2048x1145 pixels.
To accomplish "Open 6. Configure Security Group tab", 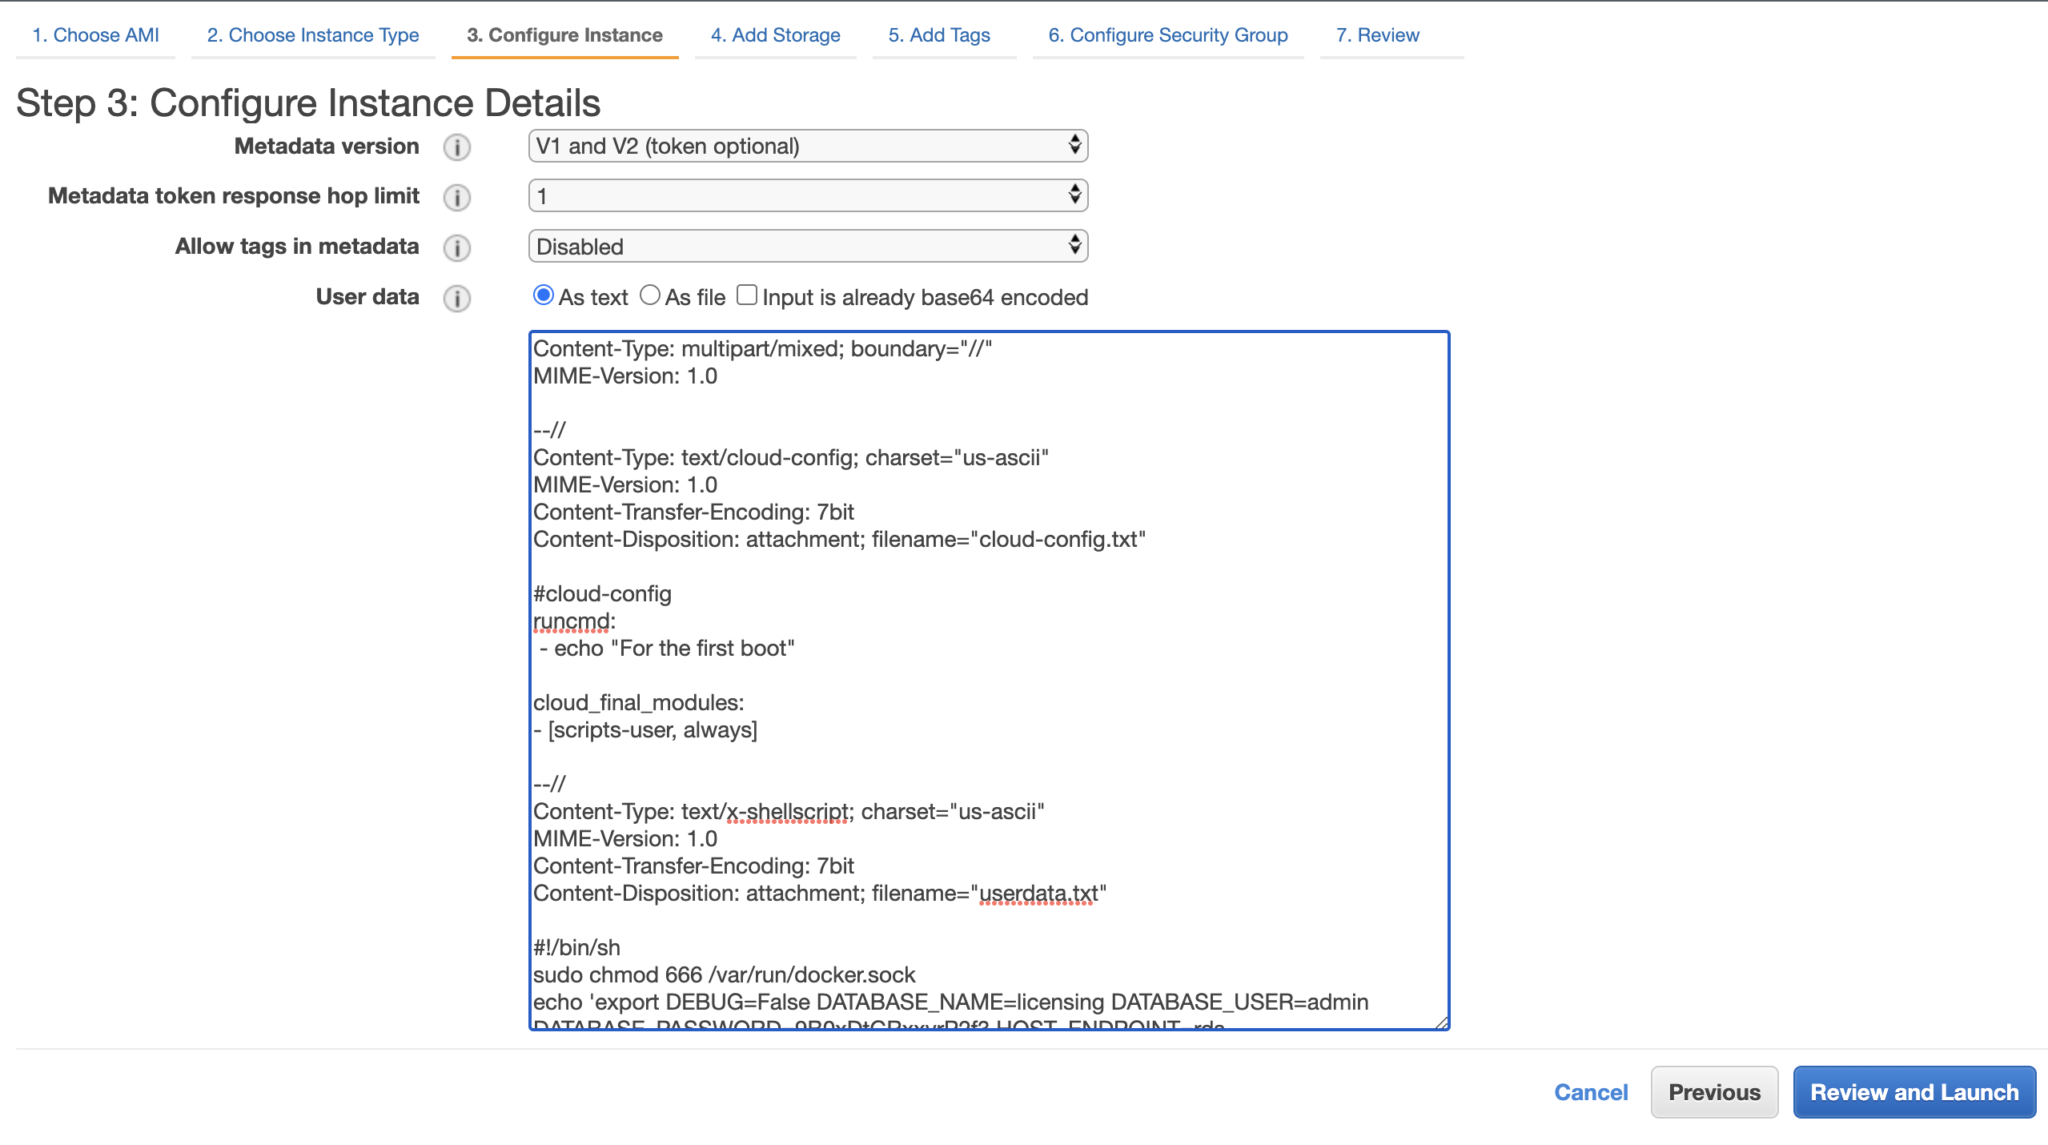I will coord(1168,35).
